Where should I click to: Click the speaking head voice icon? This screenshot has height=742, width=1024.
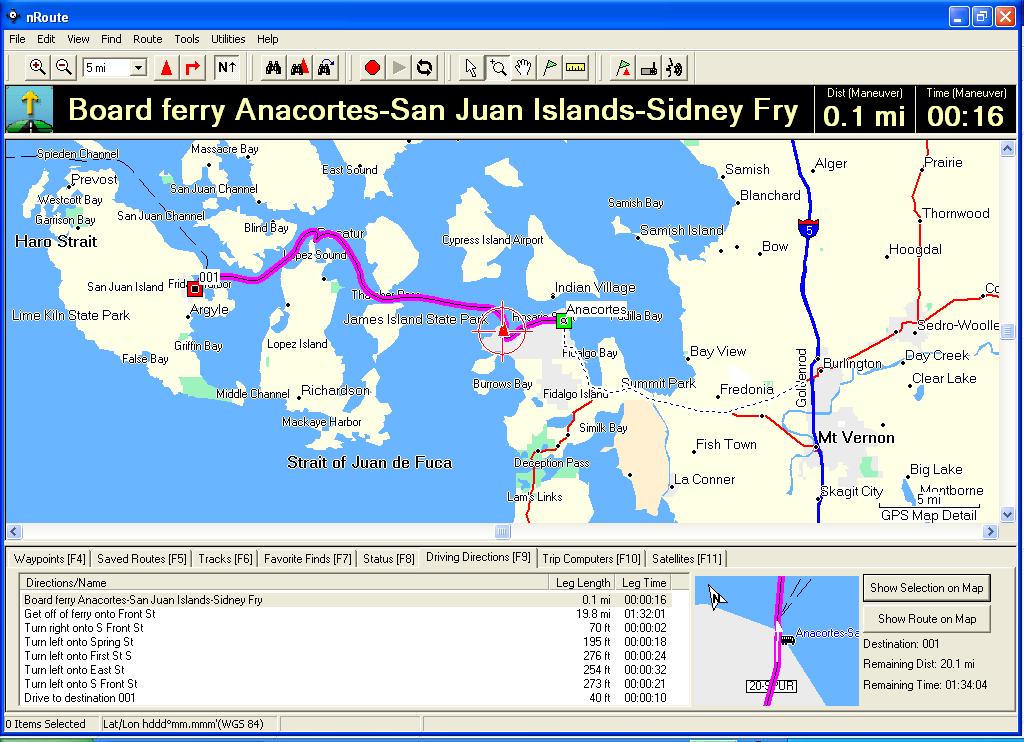(x=675, y=67)
